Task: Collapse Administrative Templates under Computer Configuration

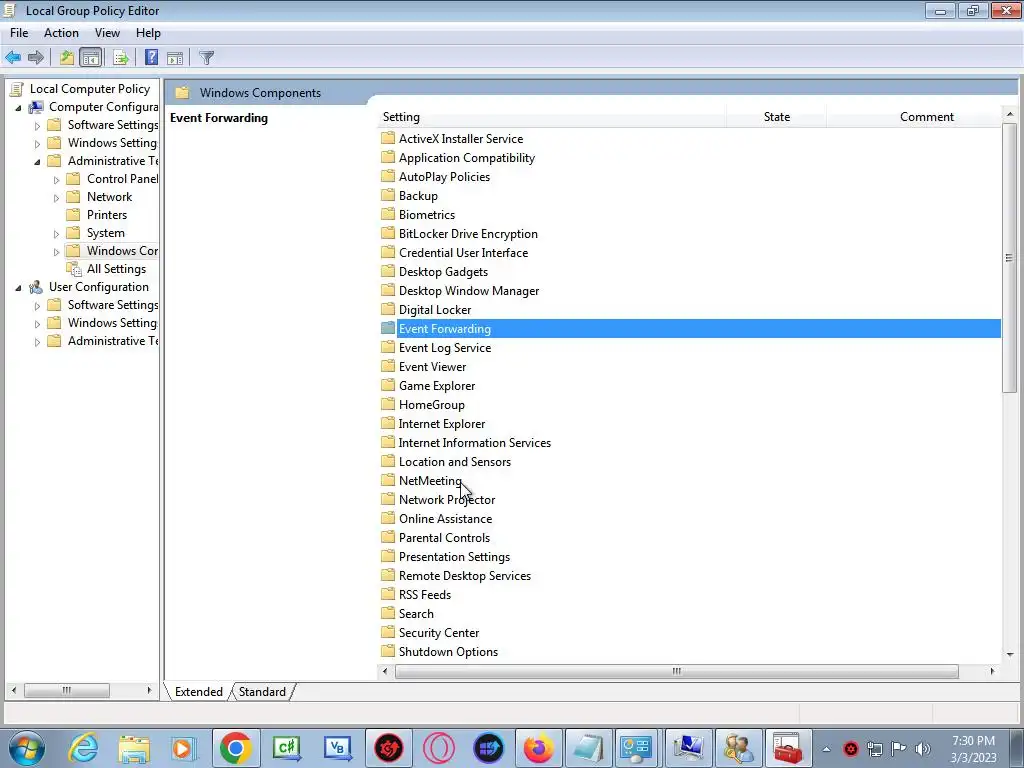Action: point(37,161)
